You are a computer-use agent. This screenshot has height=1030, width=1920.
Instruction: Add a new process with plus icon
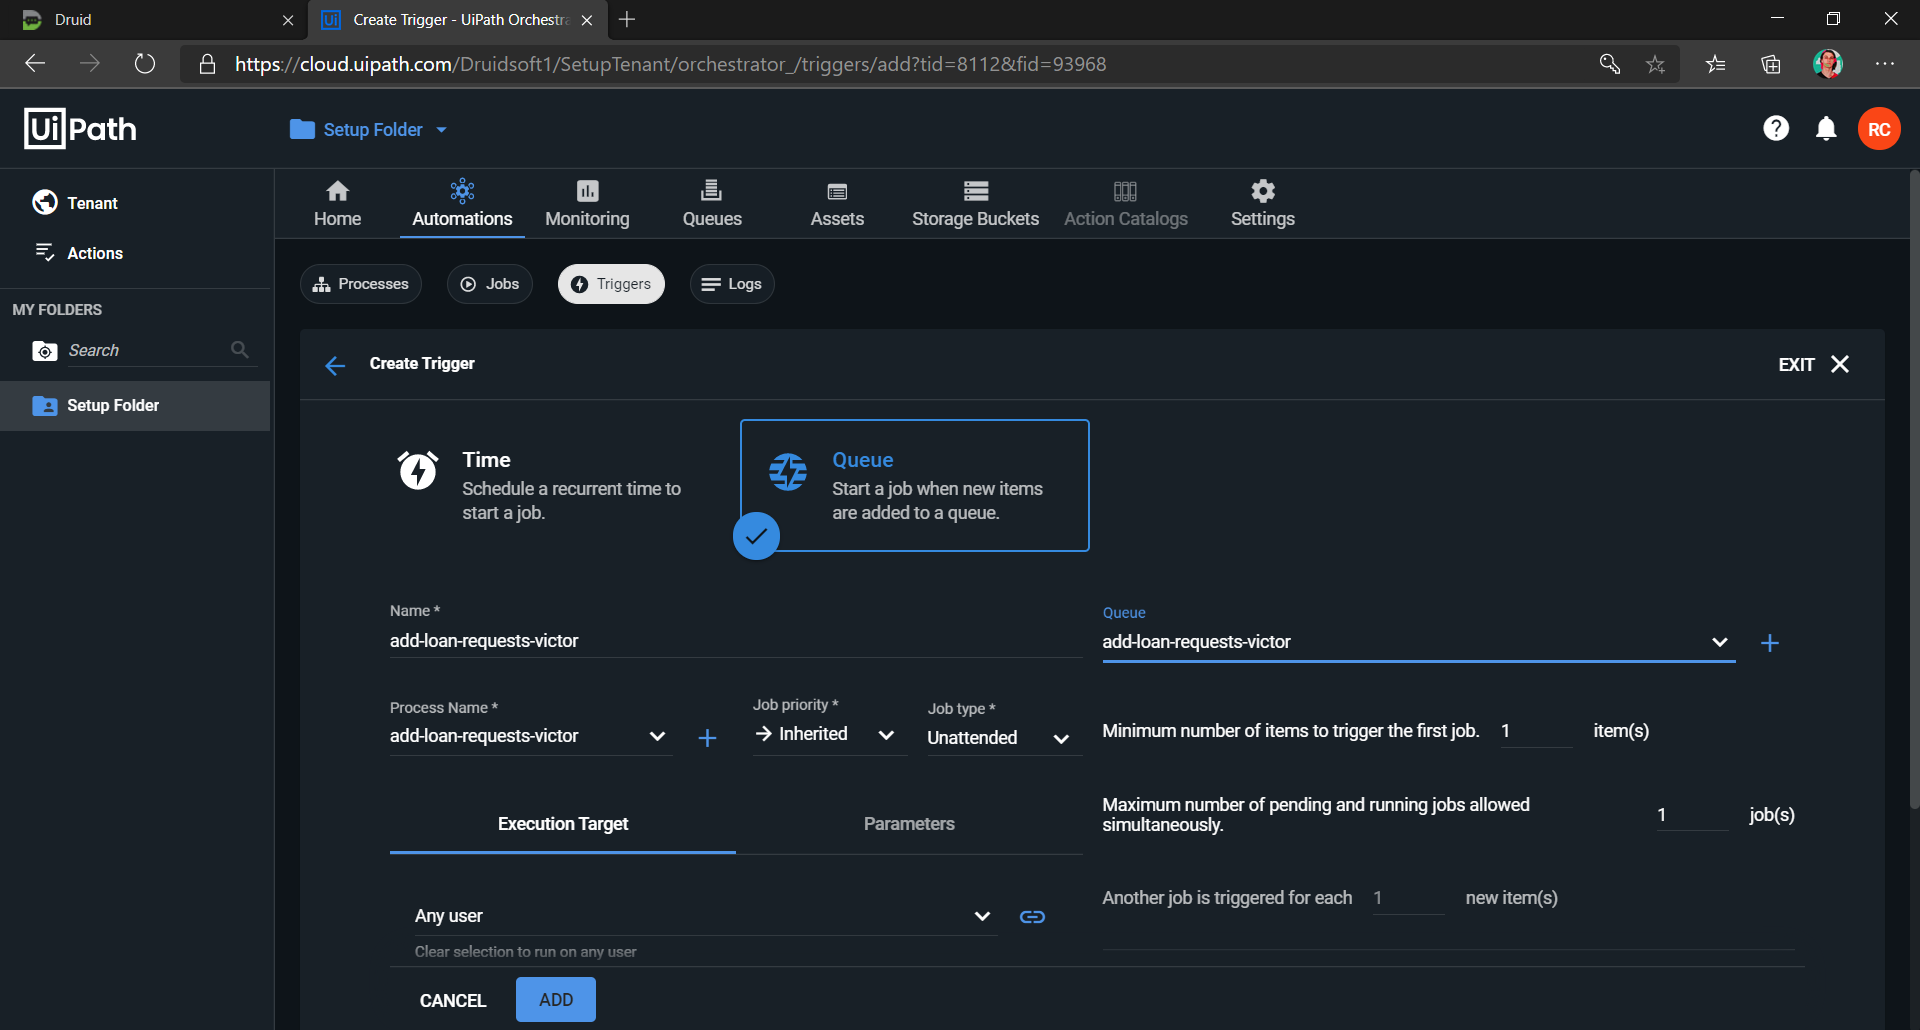pos(707,738)
